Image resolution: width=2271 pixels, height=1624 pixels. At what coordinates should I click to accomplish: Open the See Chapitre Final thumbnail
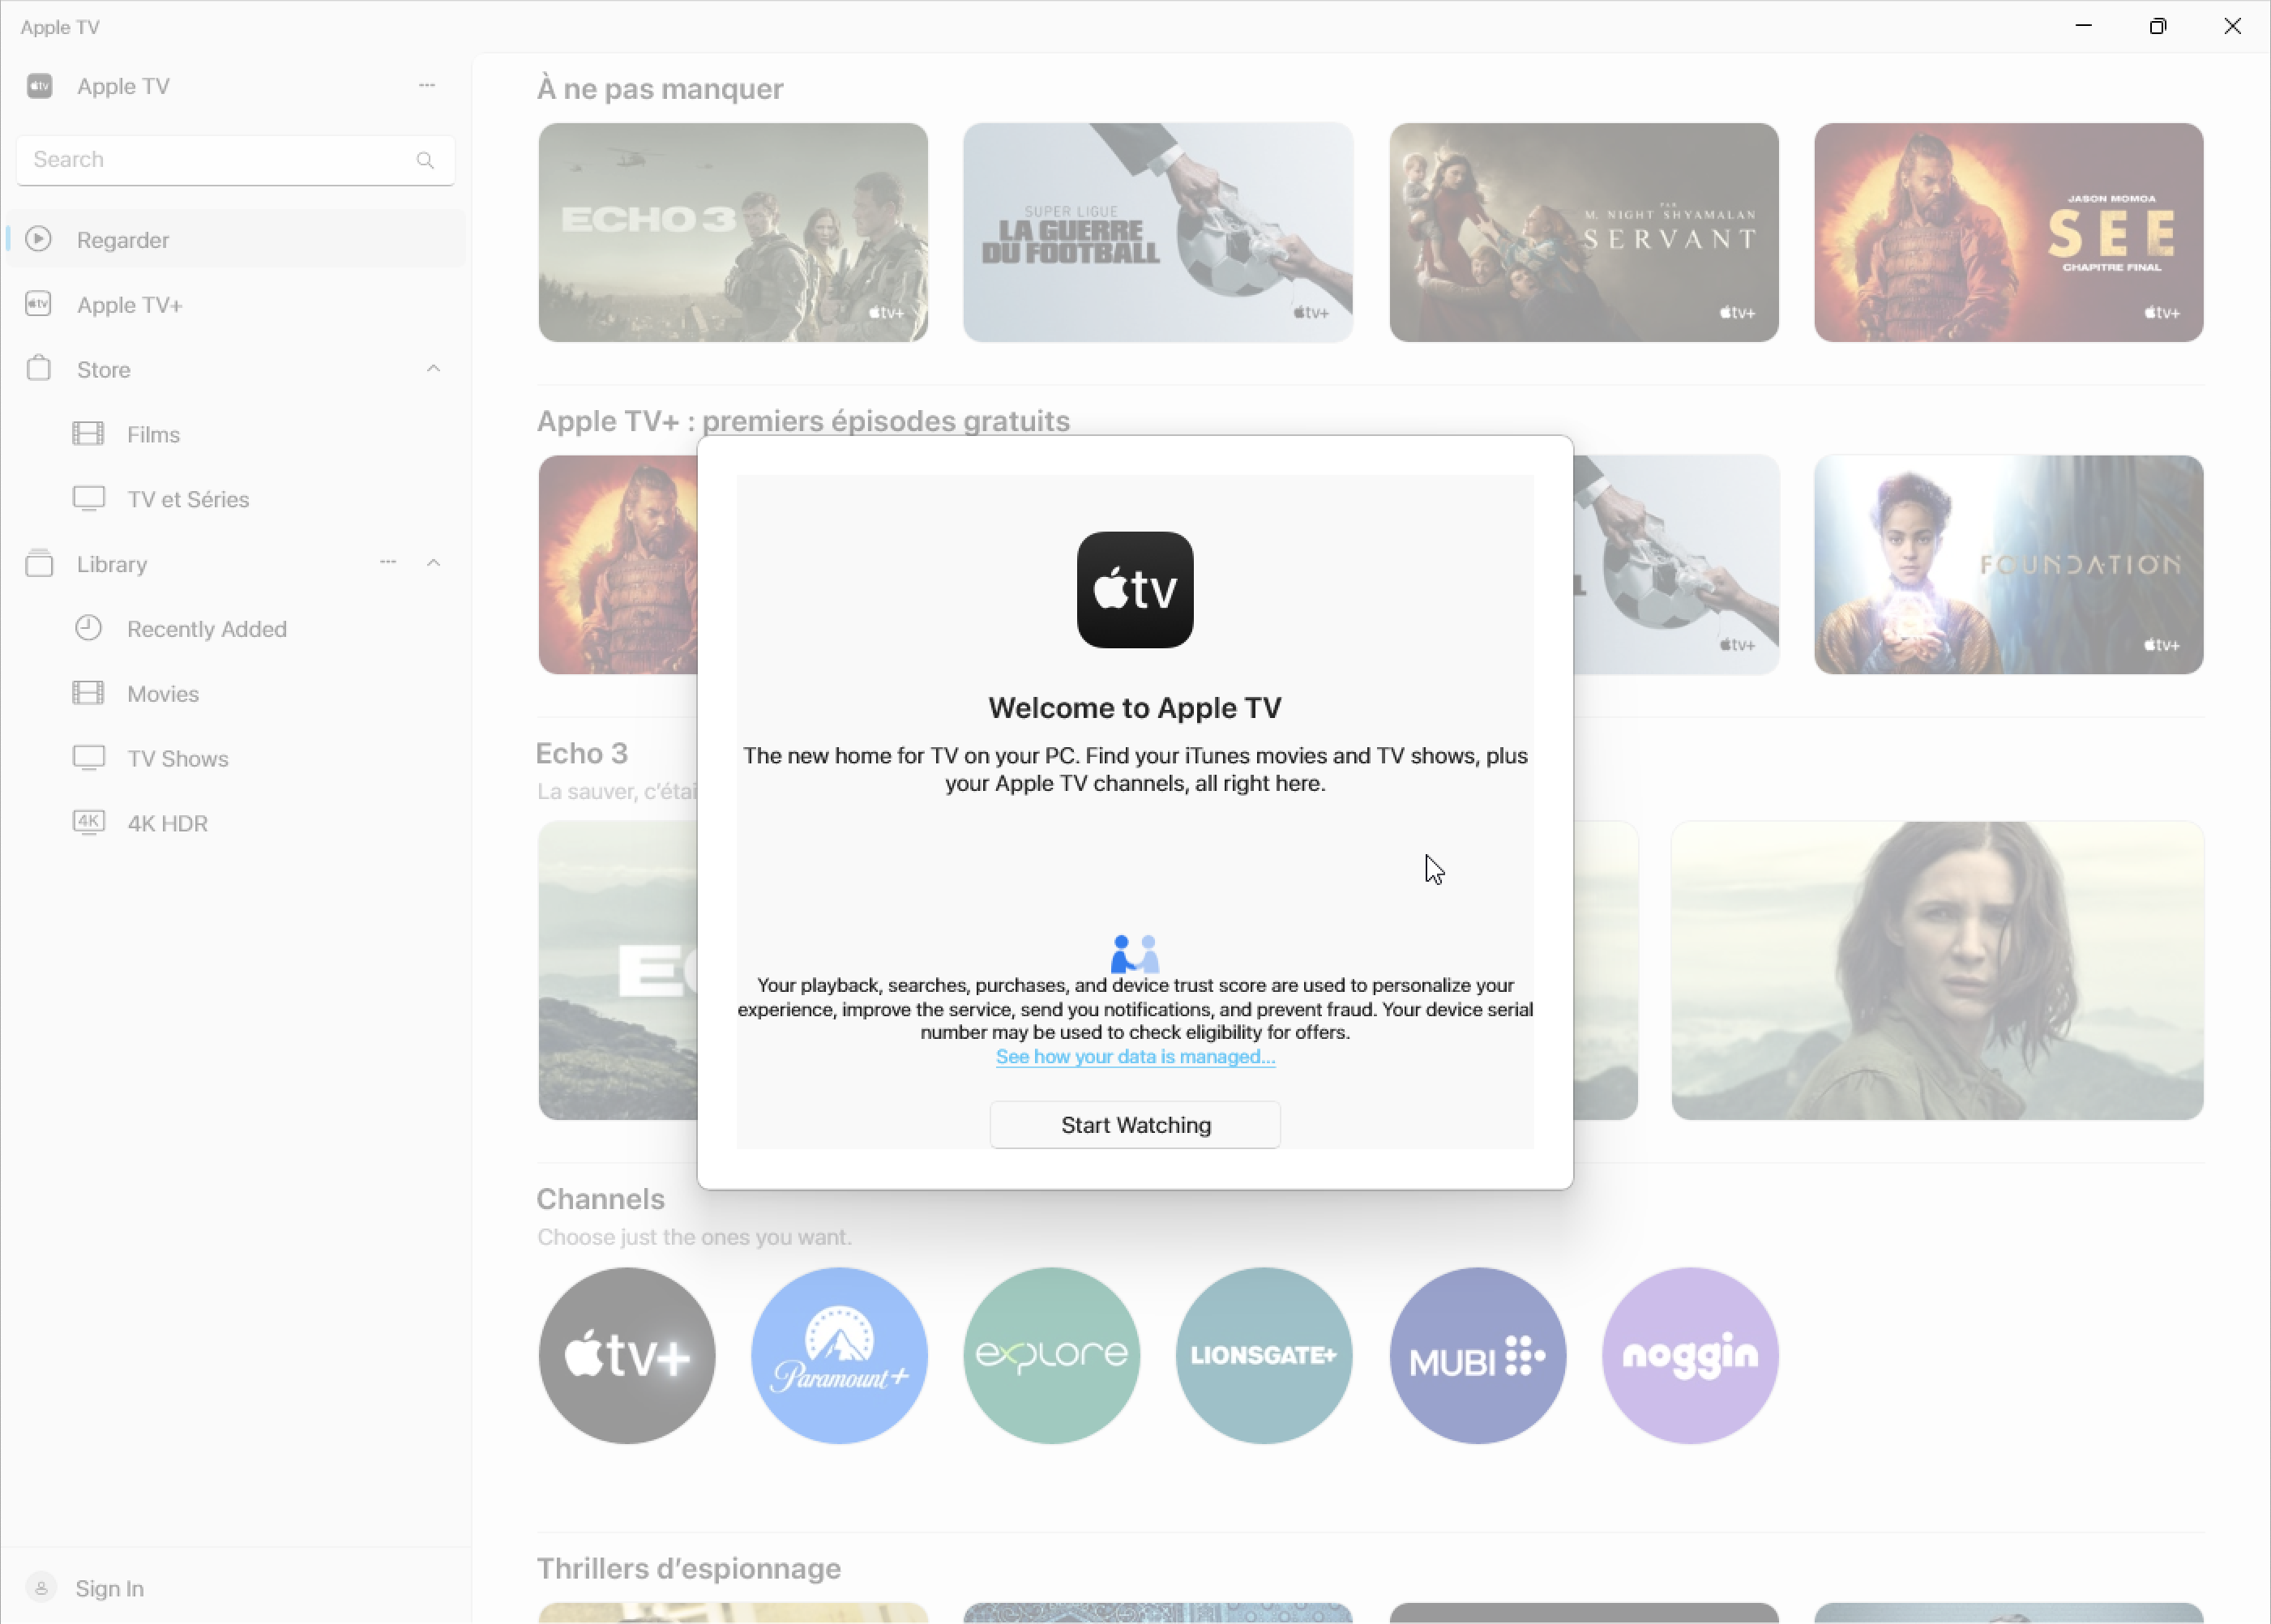click(2009, 233)
